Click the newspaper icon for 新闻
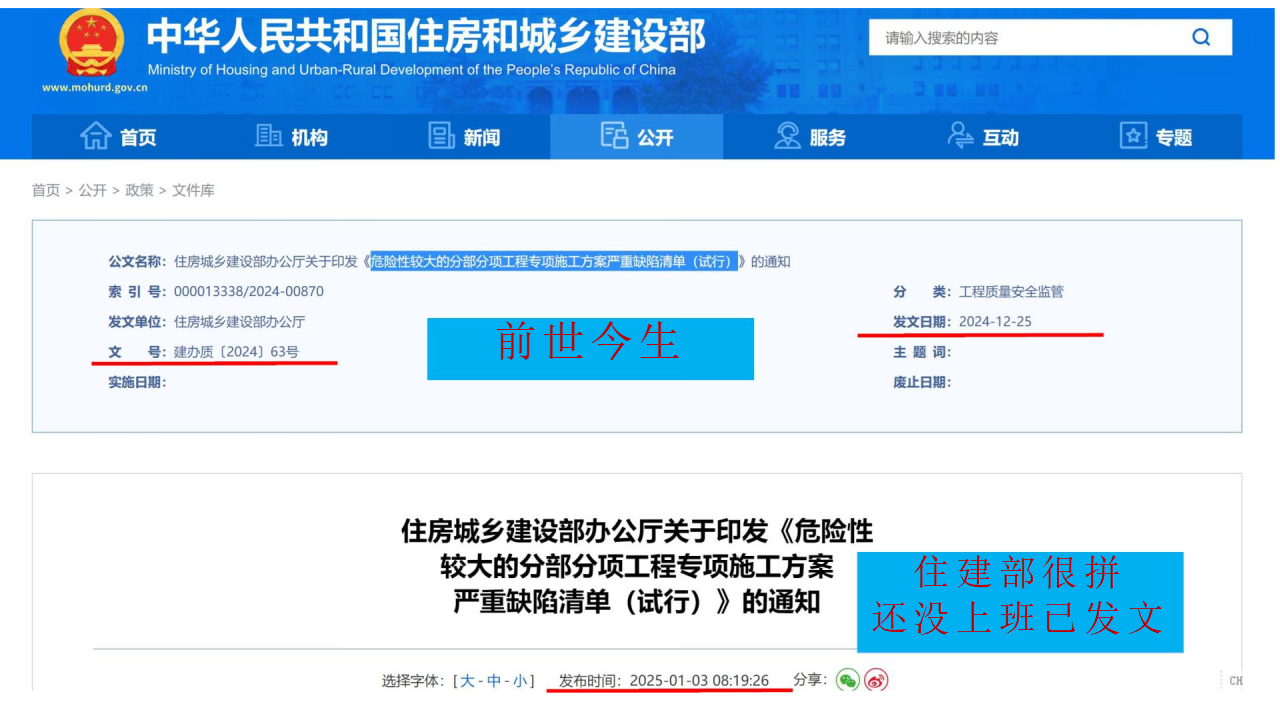Screen dimensions: 1280x720 click(x=442, y=136)
